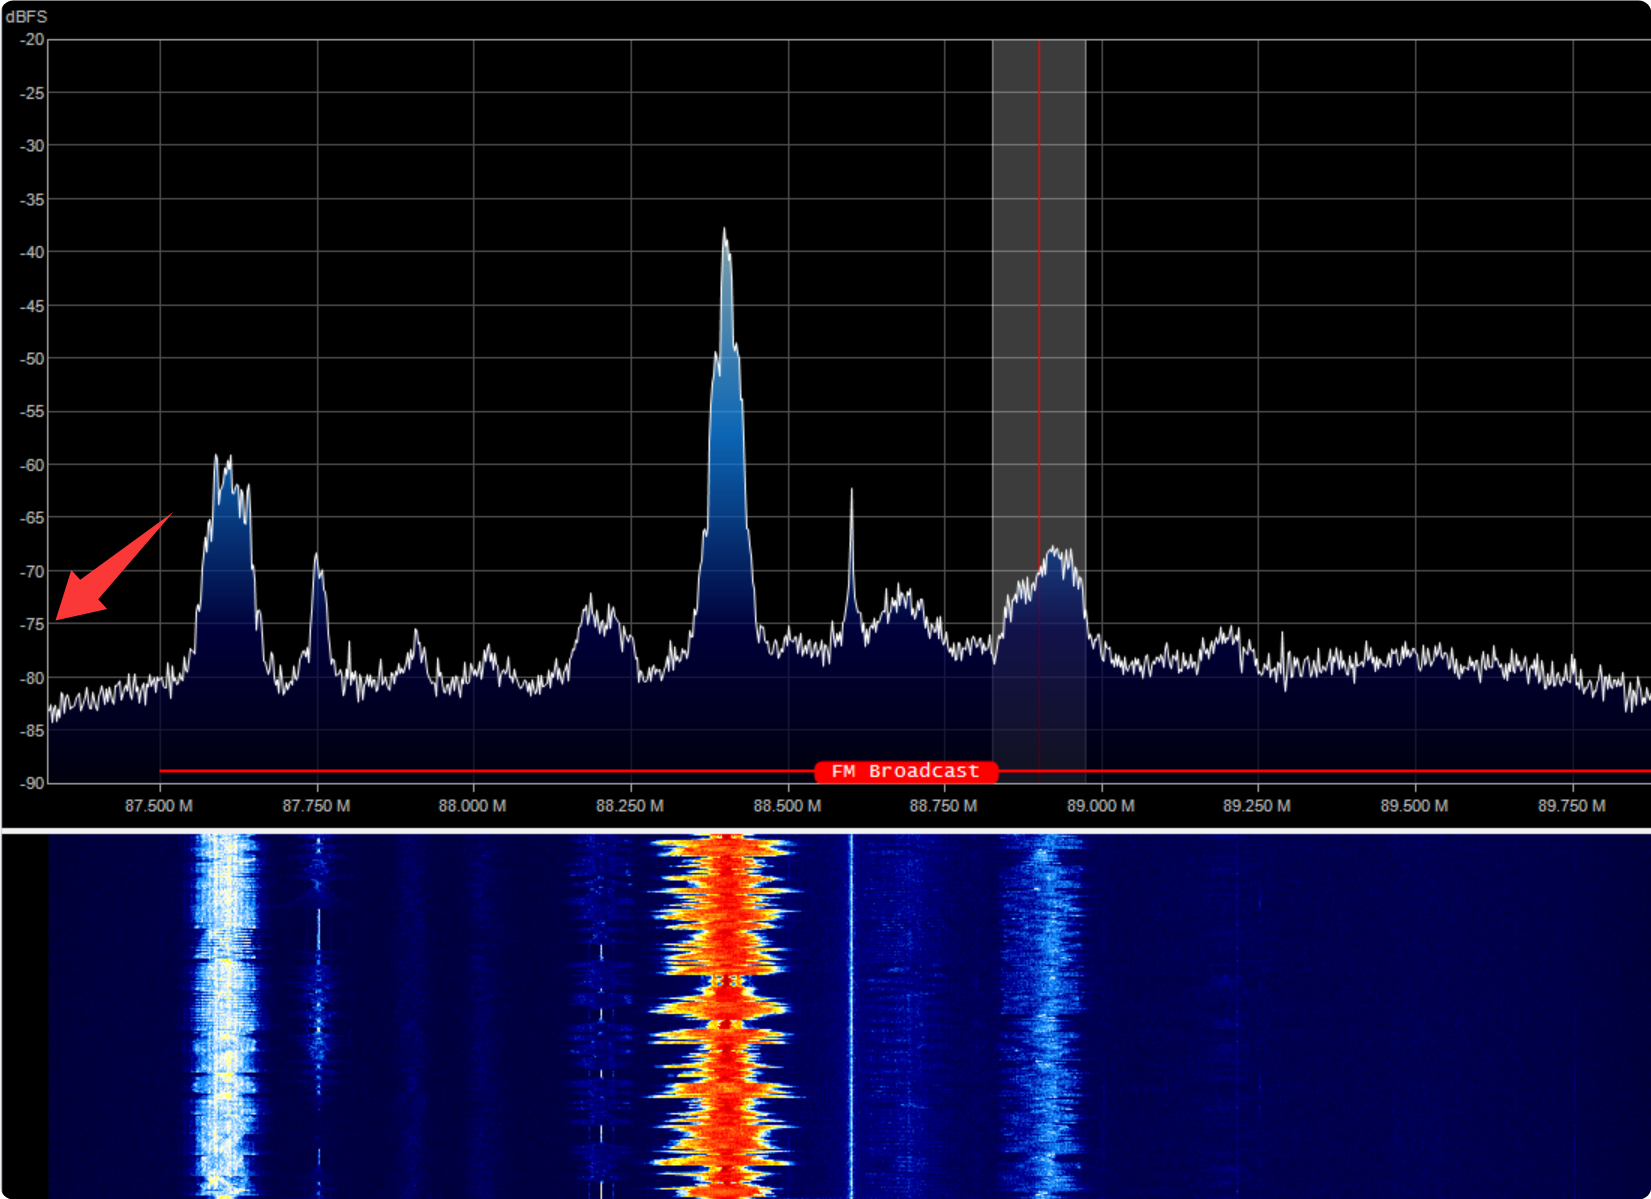
Task: Click the red VFO center tuning line
Action: coord(1039,300)
